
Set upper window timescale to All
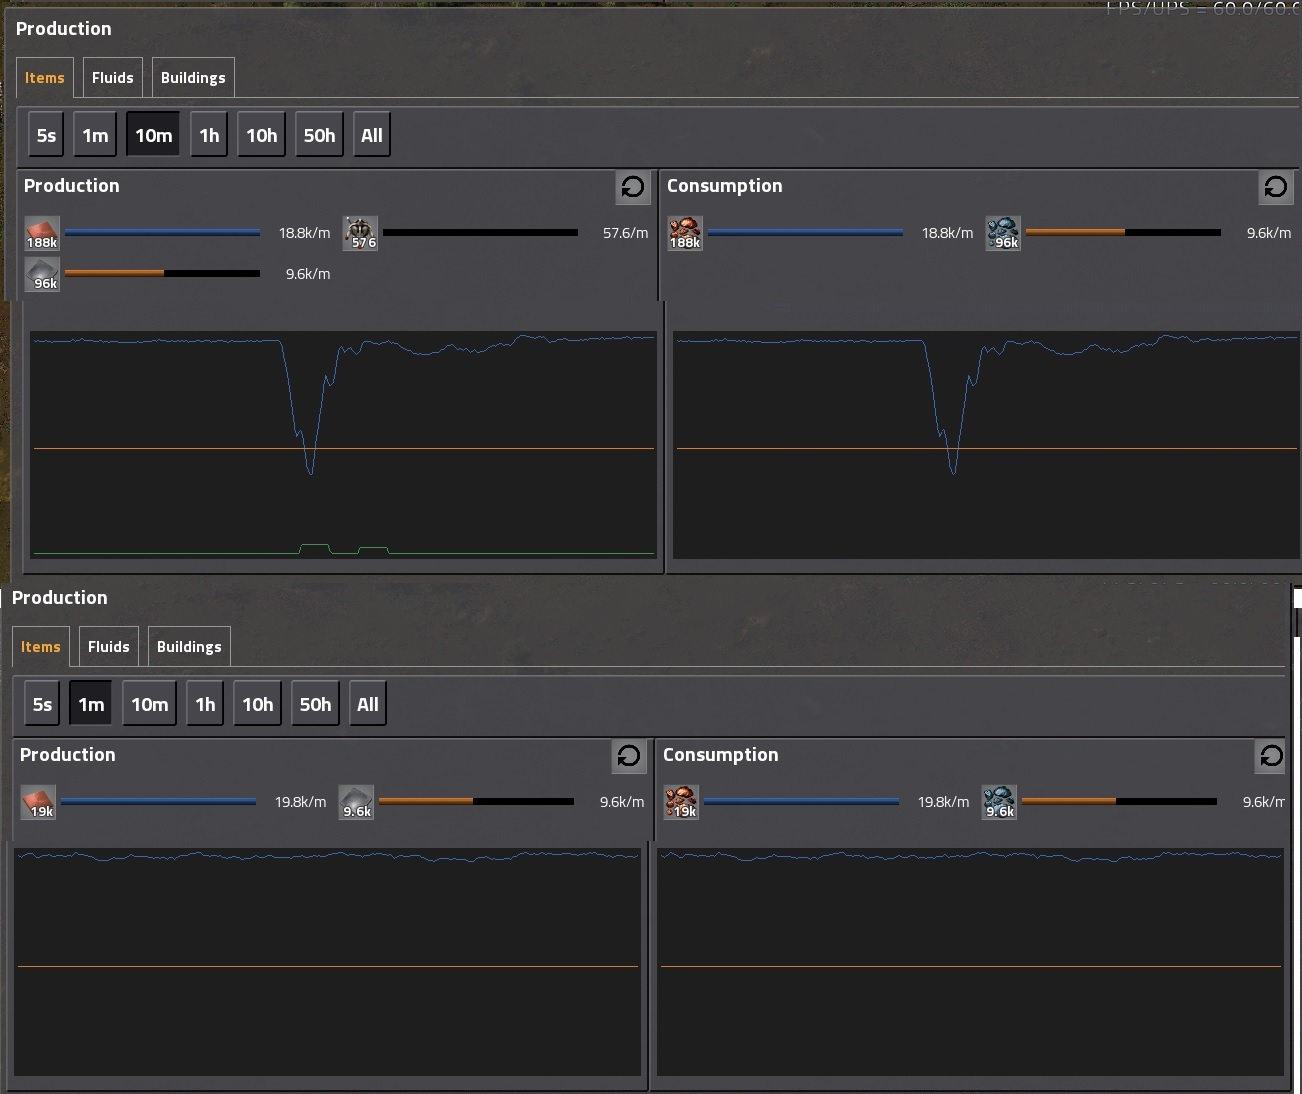pyautogui.click(x=371, y=135)
